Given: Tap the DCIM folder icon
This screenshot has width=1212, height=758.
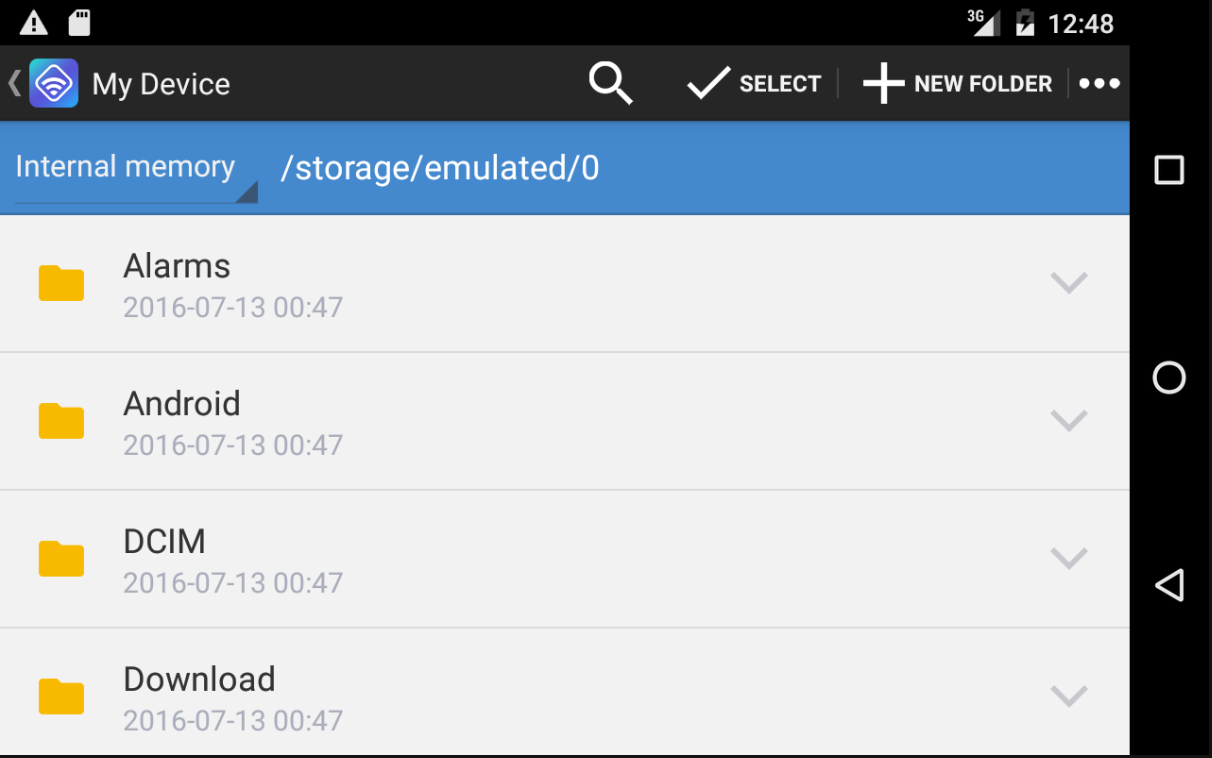Looking at the screenshot, I should (61, 559).
